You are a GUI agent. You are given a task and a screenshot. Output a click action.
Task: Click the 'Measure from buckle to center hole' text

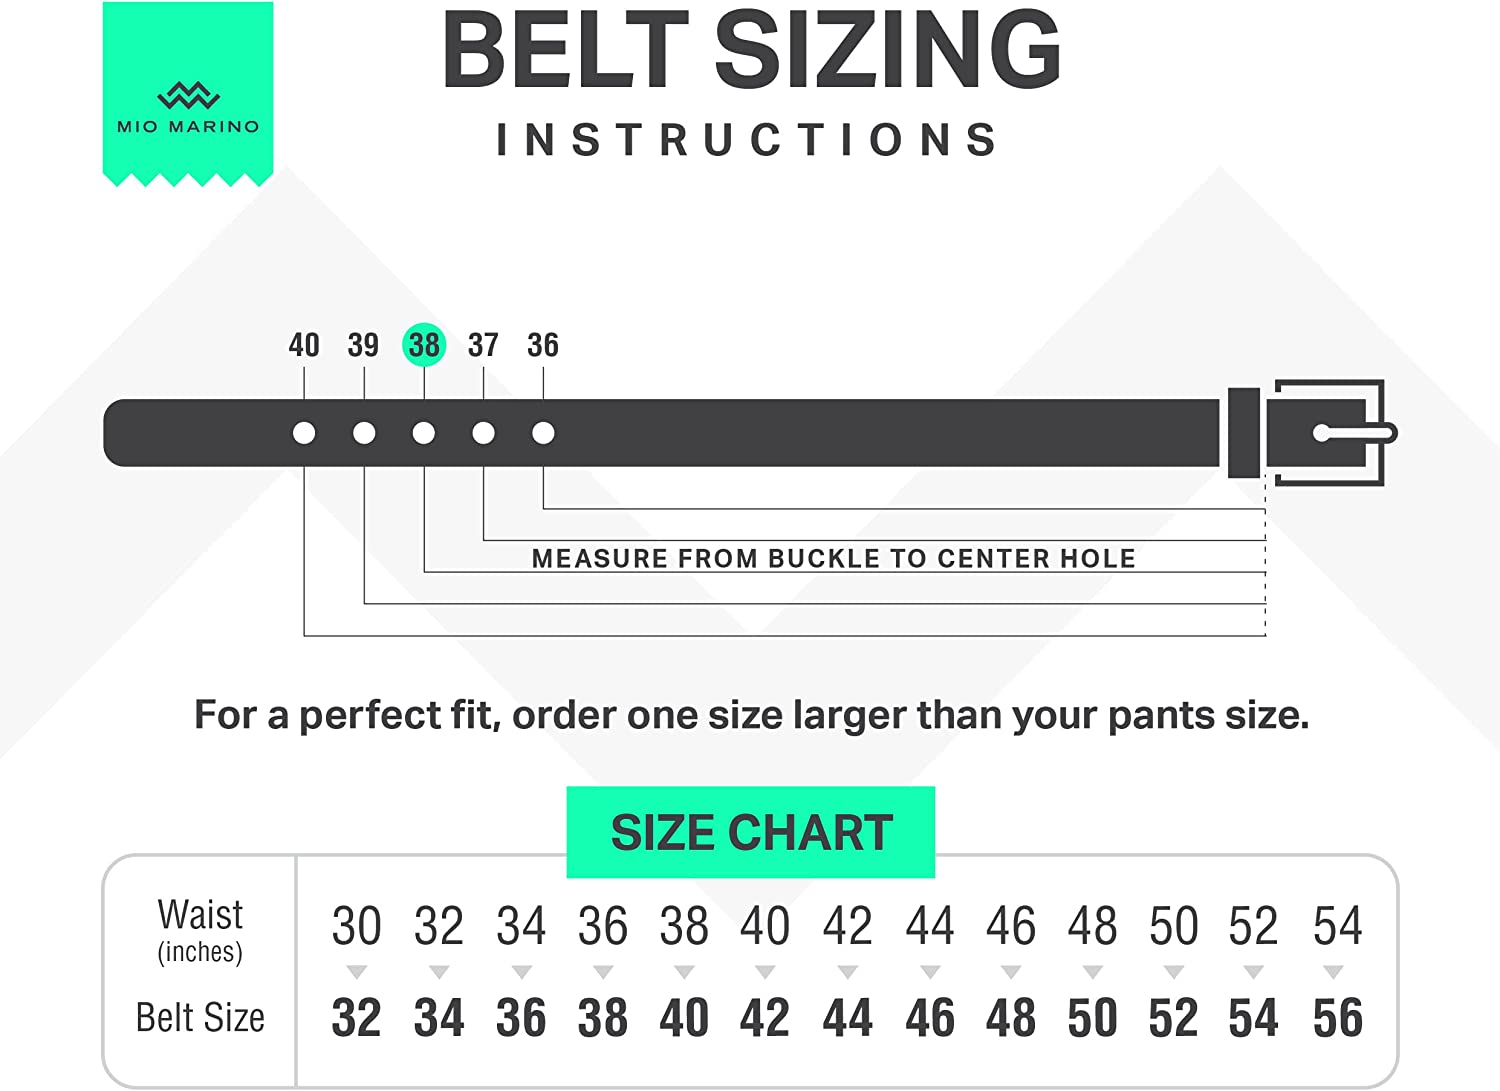833,558
